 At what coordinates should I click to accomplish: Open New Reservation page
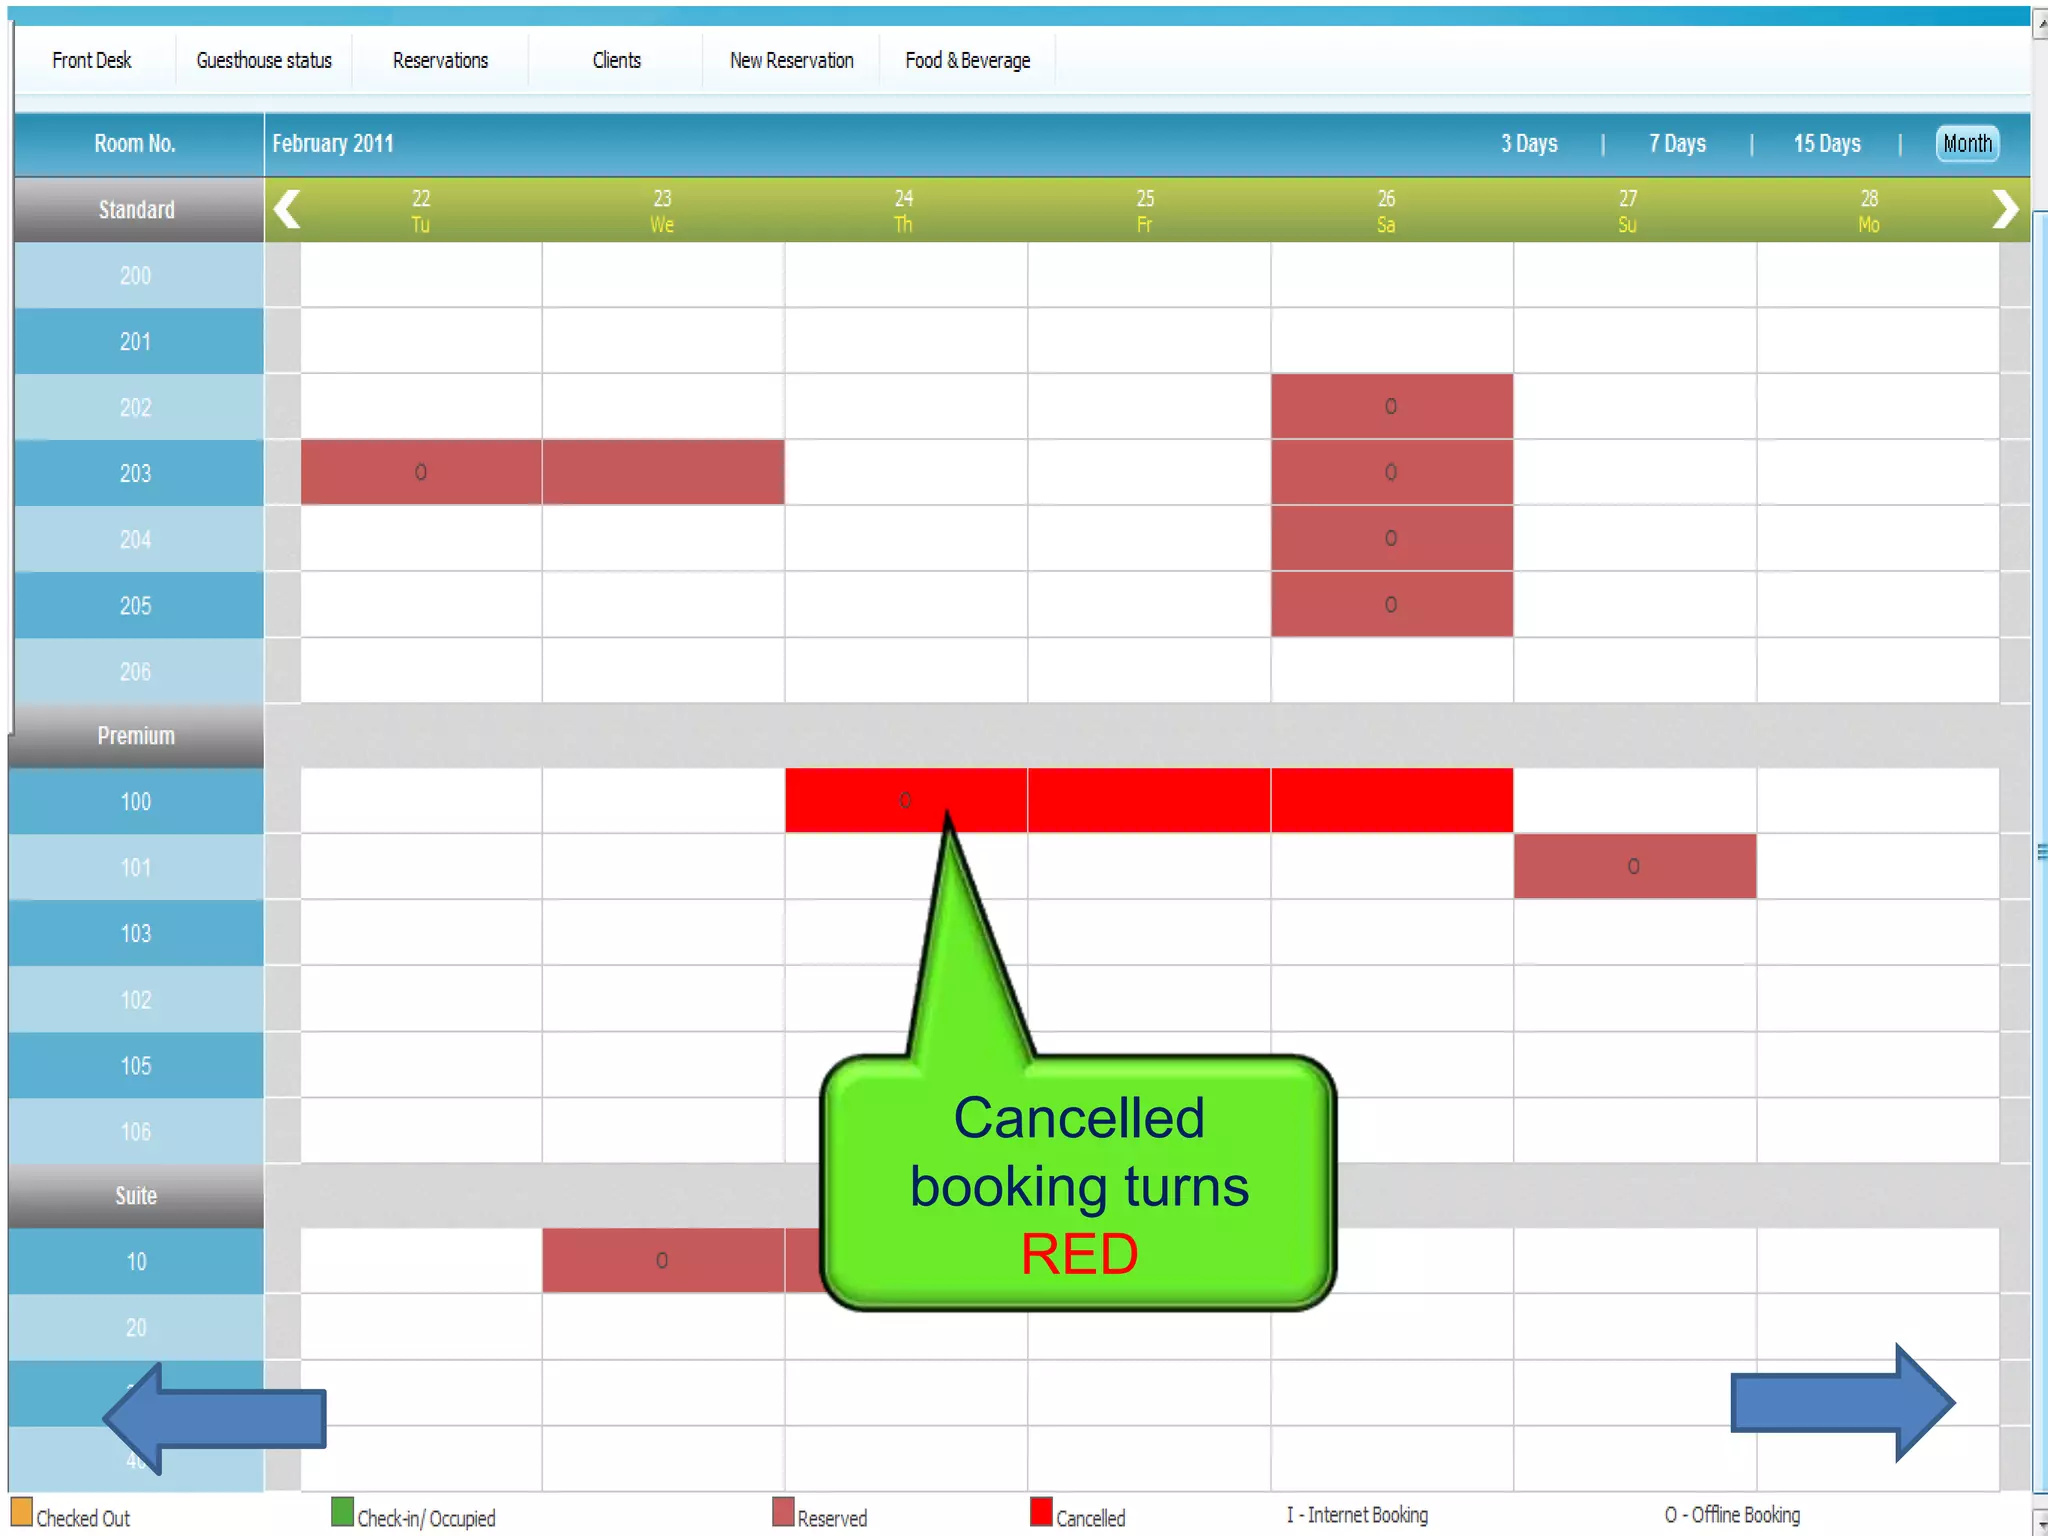[791, 60]
